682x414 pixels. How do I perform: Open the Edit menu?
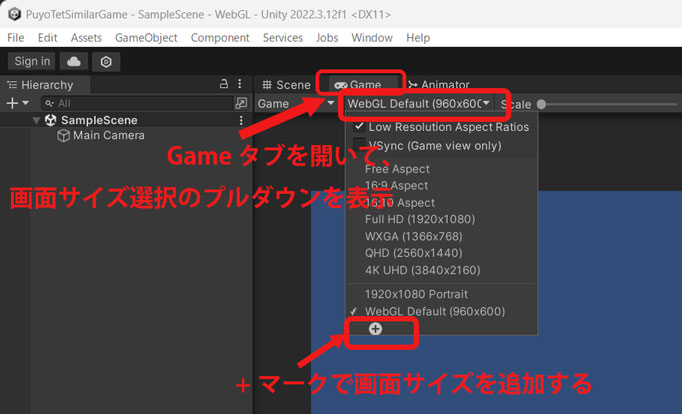point(47,38)
